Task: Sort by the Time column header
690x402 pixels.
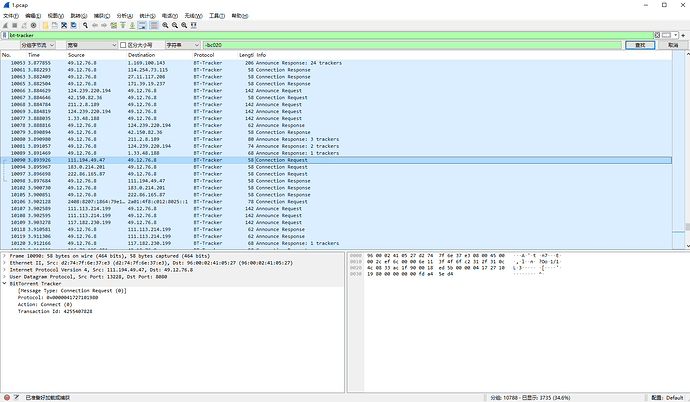Action: pyautogui.click(x=46, y=55)
